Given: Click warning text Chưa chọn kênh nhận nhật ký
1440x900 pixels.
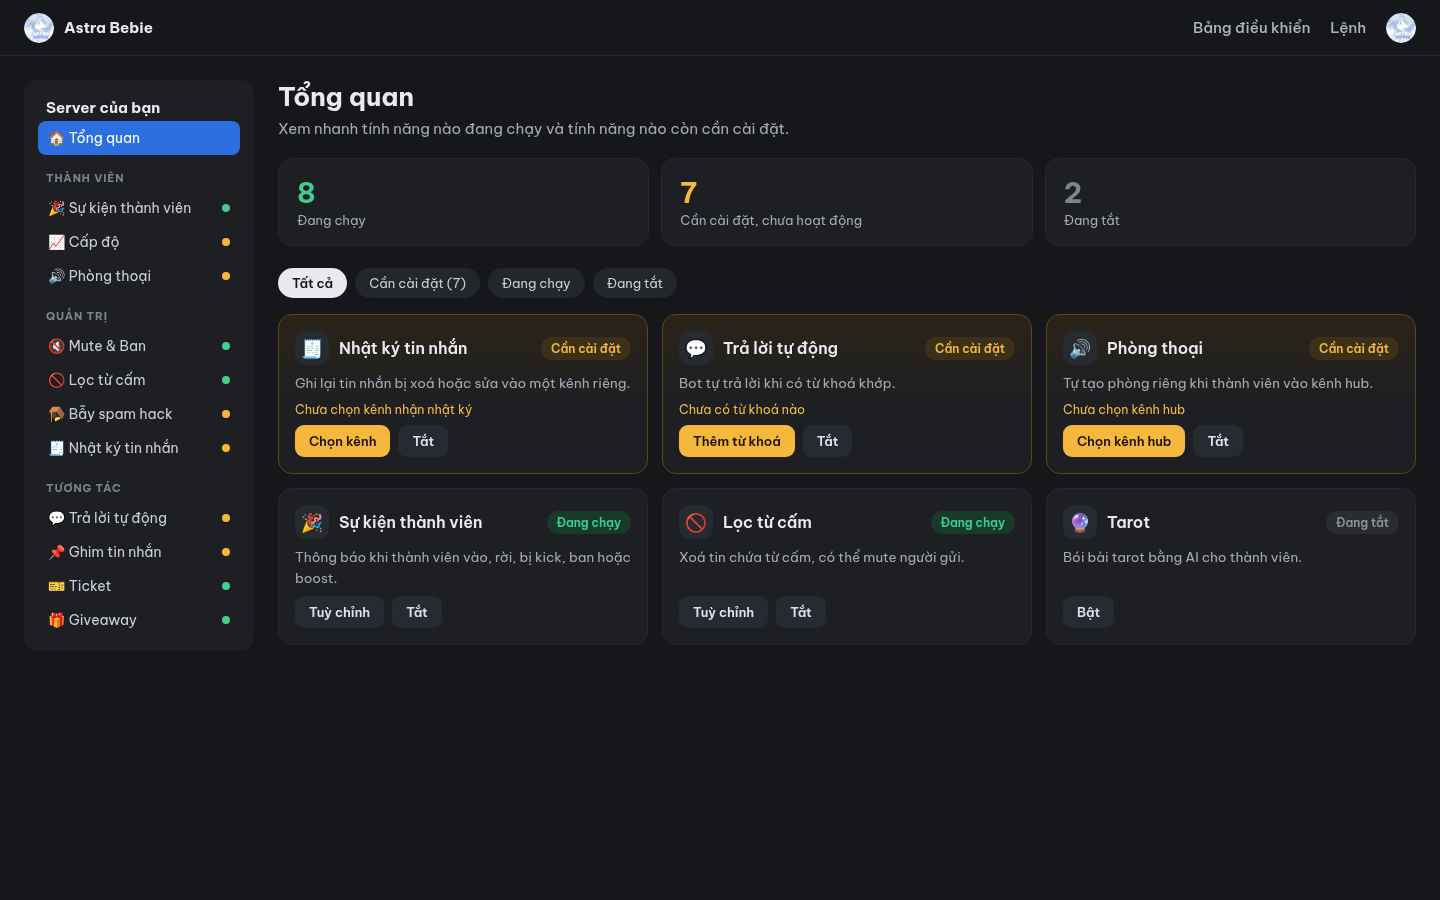Looking at the screenshot, I should 383,409.
